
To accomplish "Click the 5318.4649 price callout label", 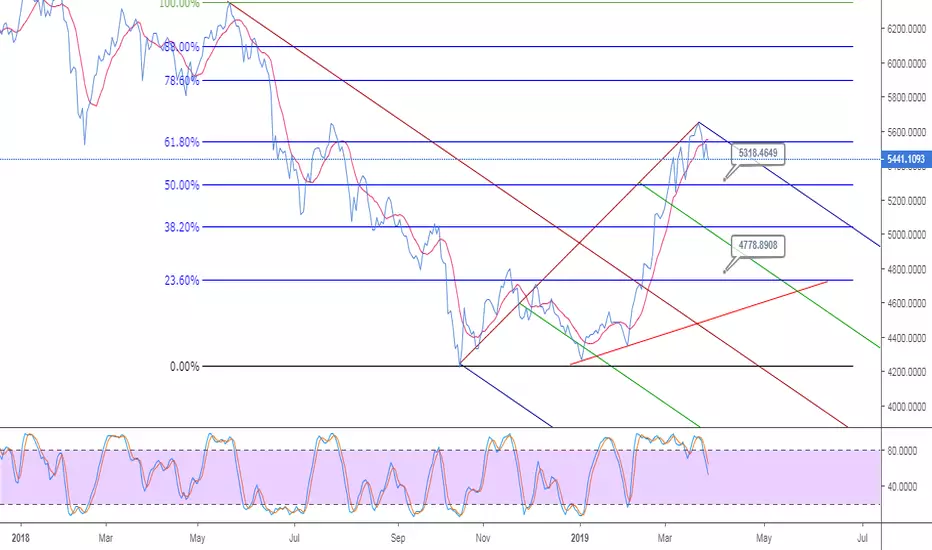I will coord(758,153).
